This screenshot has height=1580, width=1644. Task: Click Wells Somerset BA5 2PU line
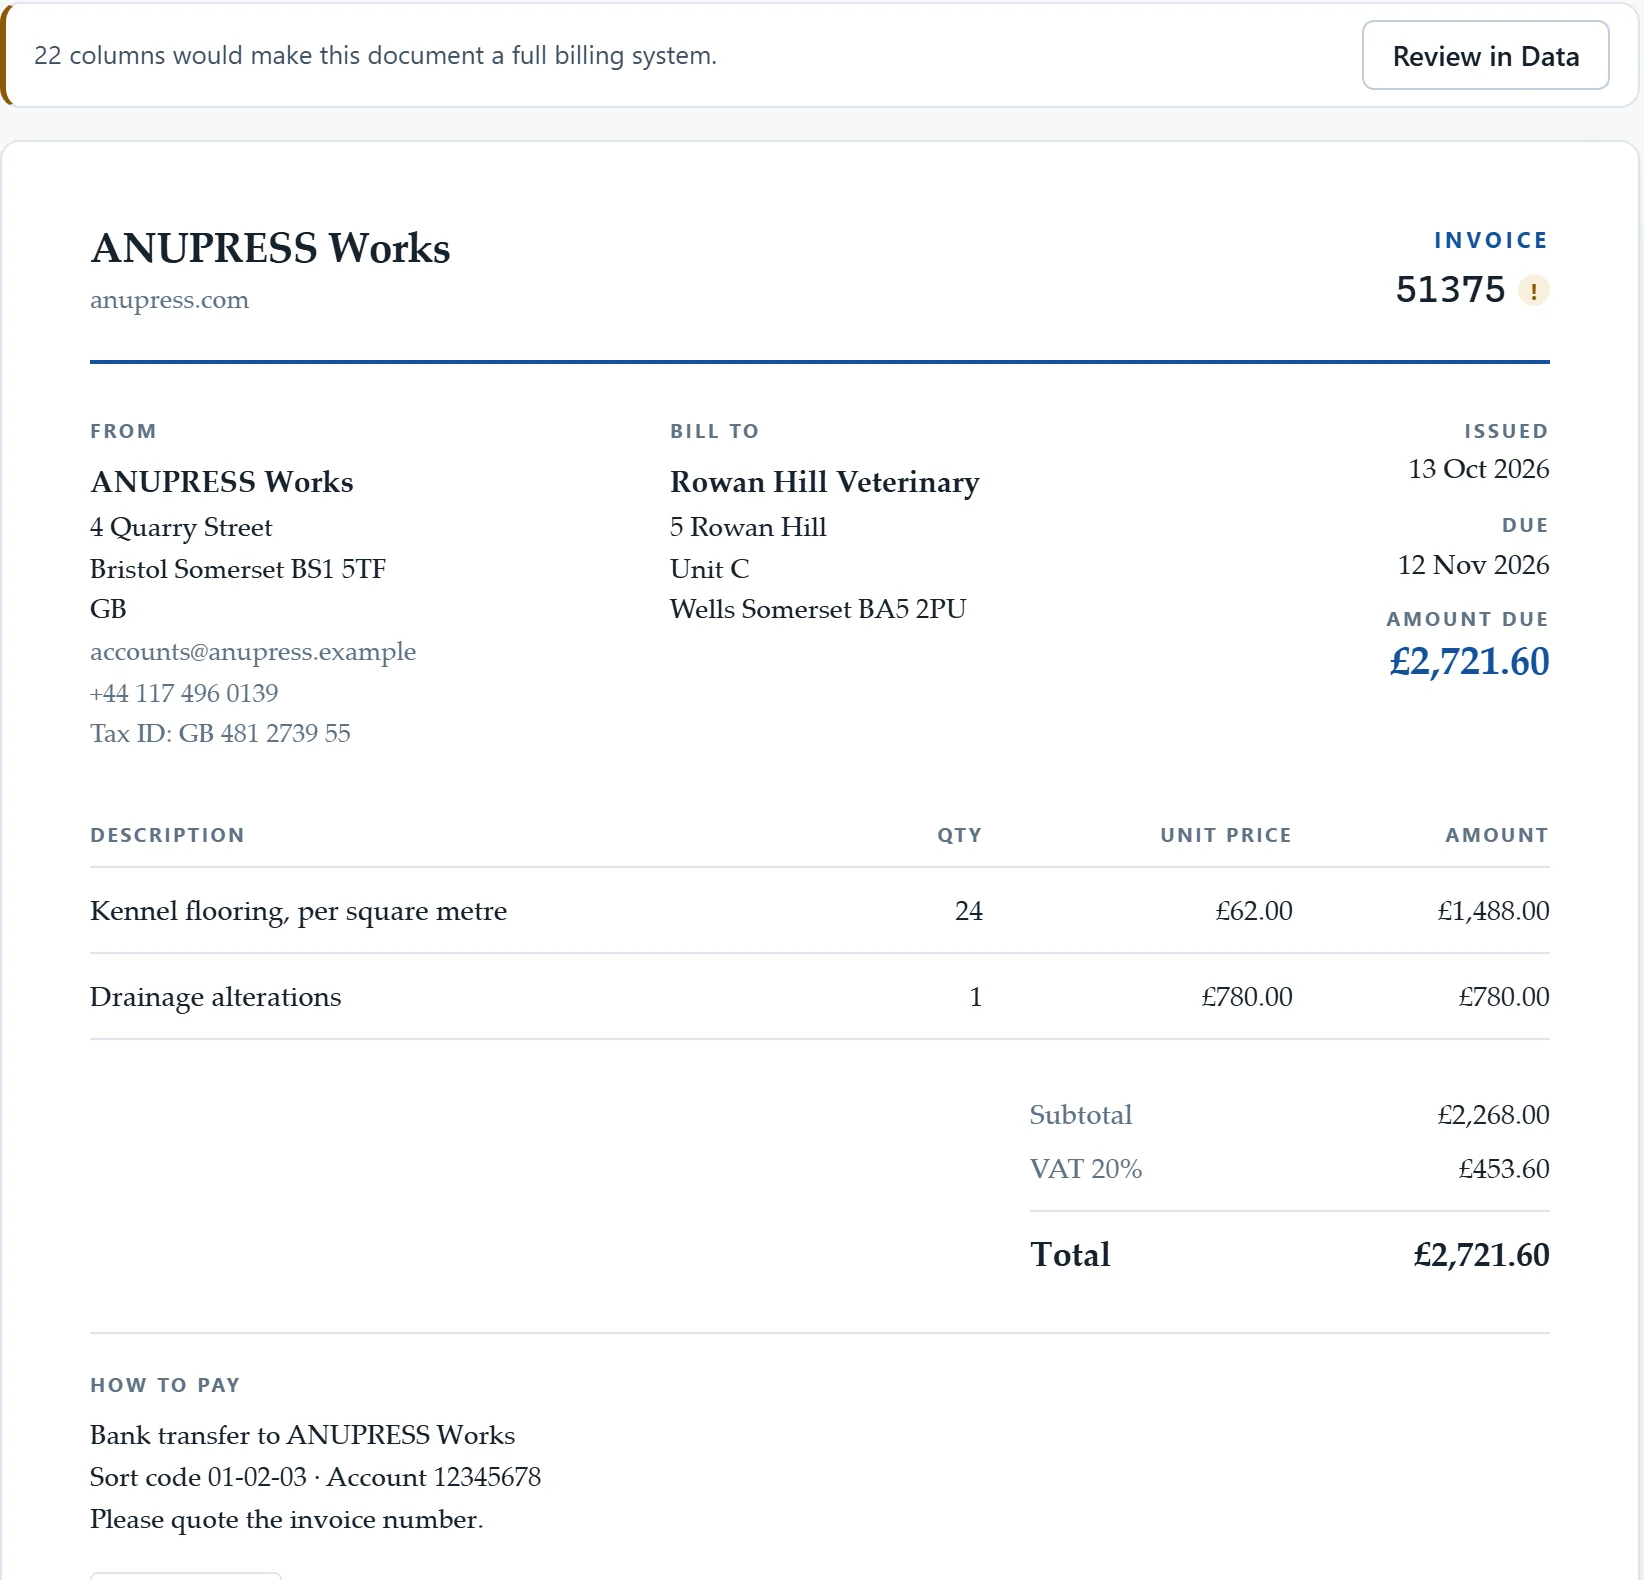click(x=818, y=609)
